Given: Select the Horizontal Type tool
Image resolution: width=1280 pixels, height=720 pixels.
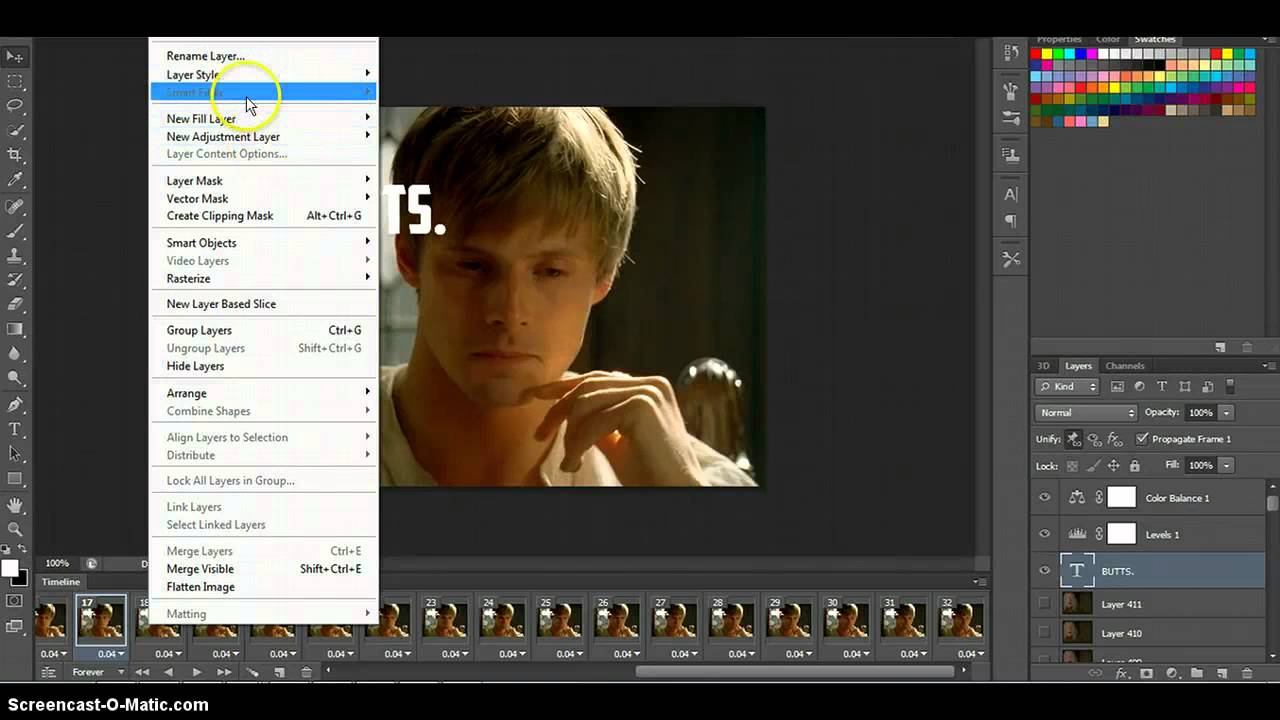Looking at the screenshot, I should (15, 429).
